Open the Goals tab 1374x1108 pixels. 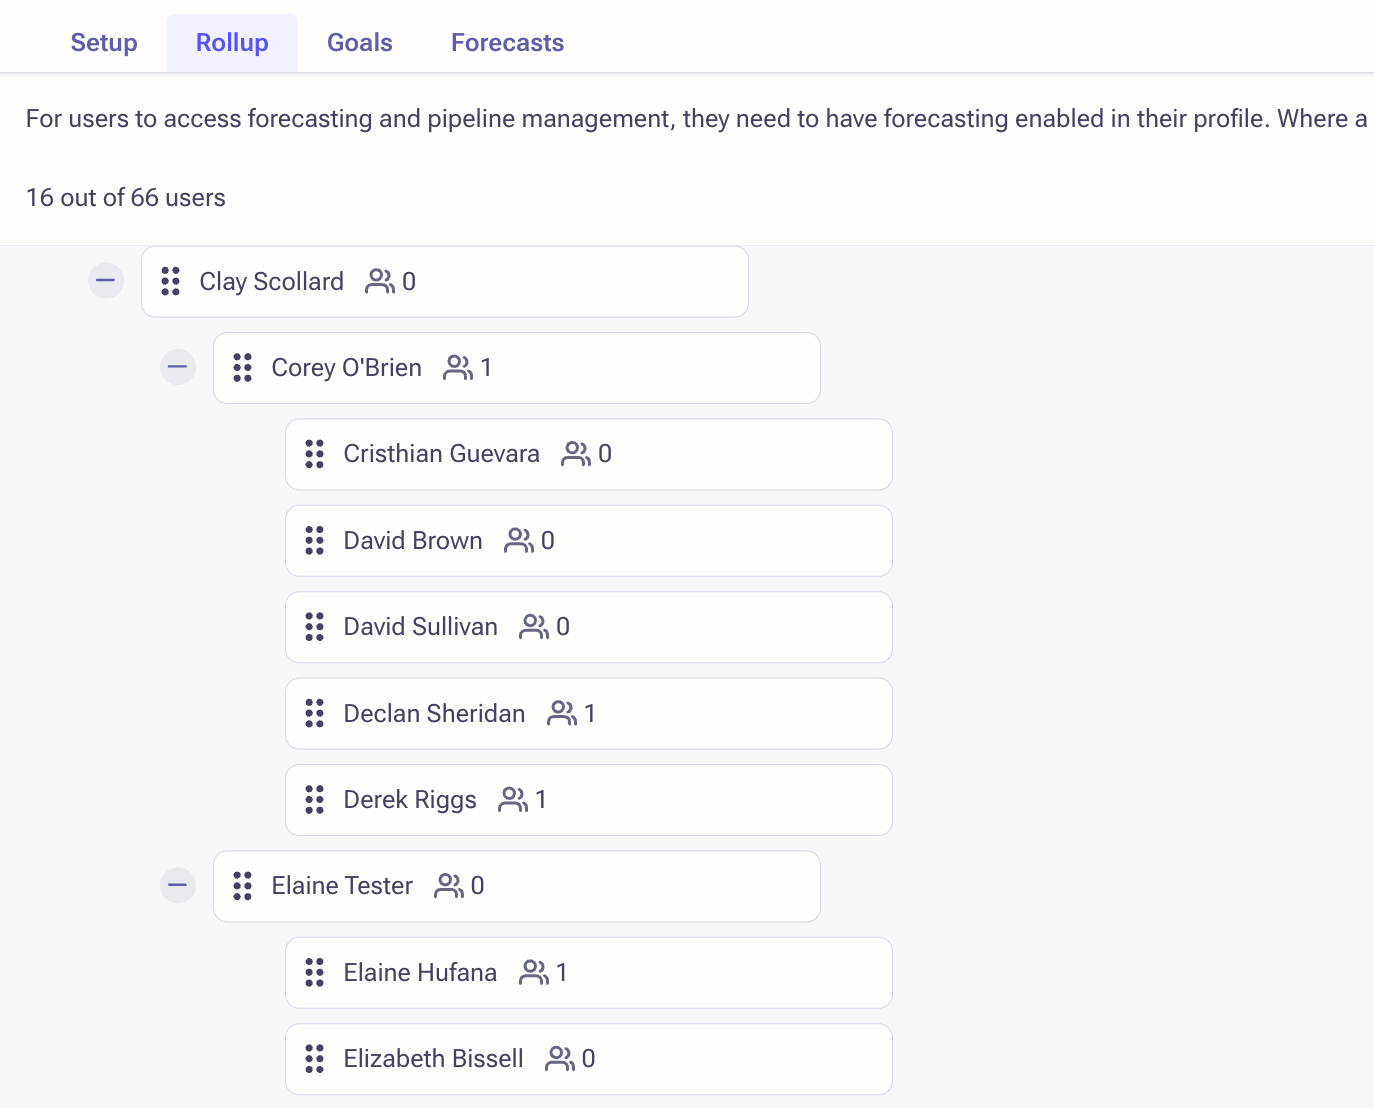360,43
